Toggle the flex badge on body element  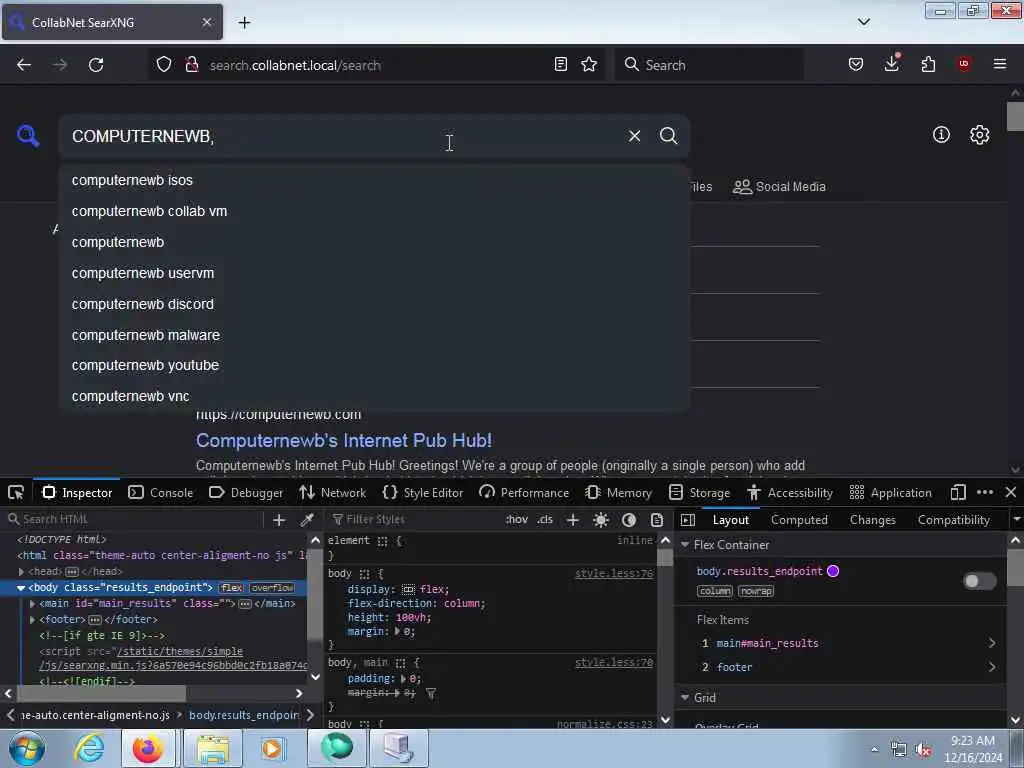(231, 588)
